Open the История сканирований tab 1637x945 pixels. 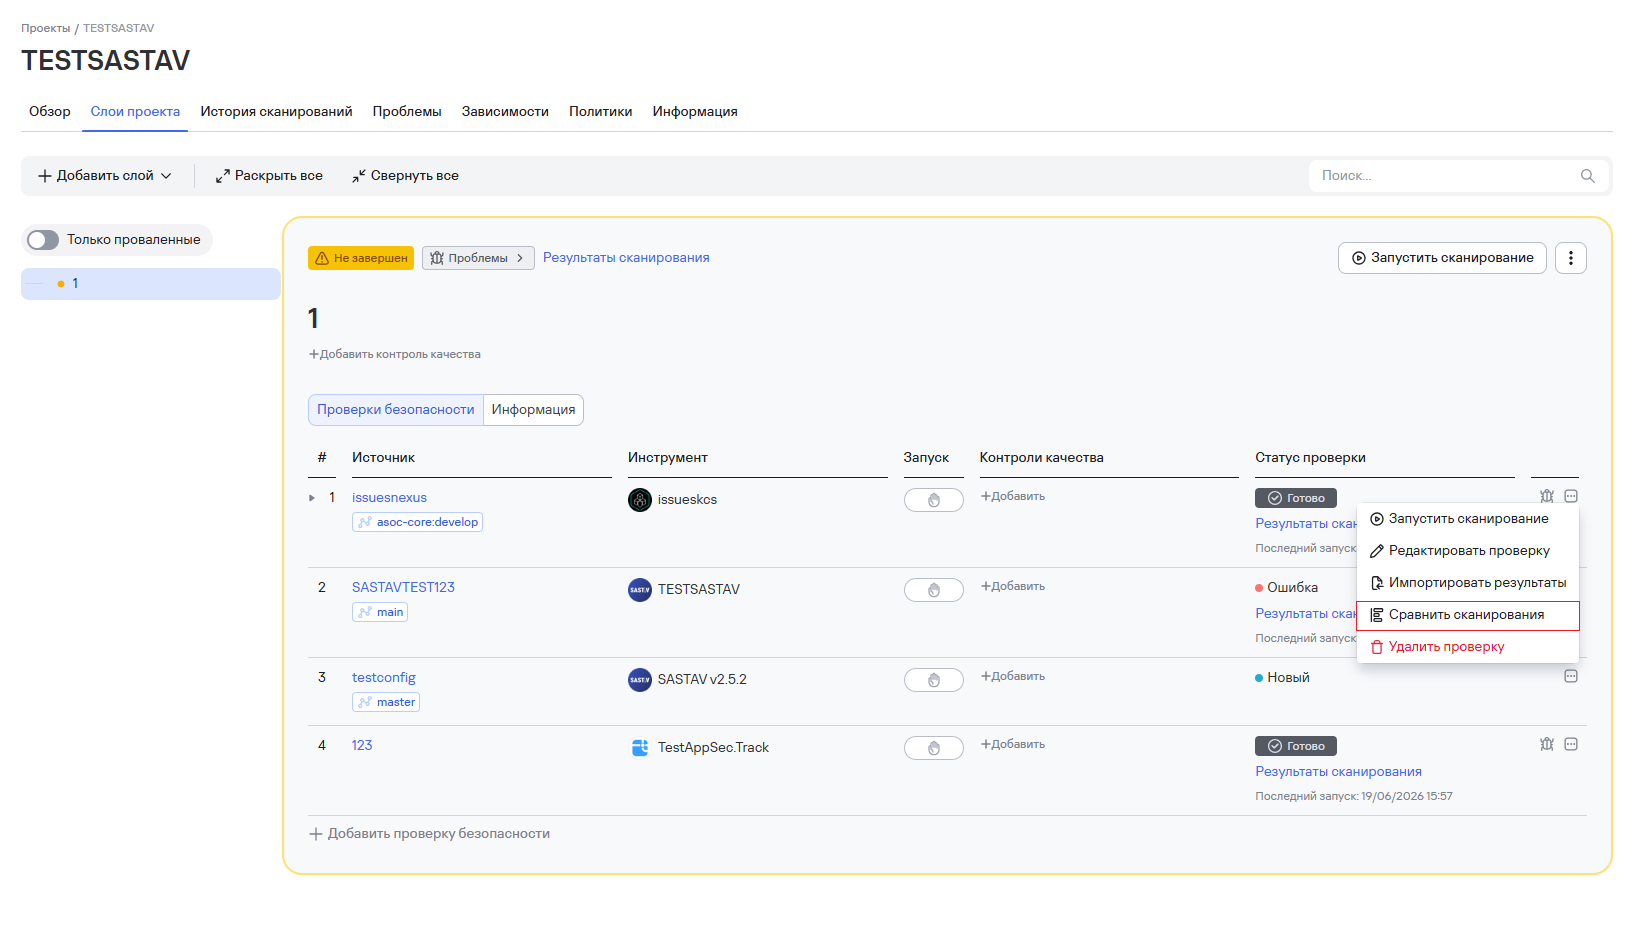[x=276, y=111]
